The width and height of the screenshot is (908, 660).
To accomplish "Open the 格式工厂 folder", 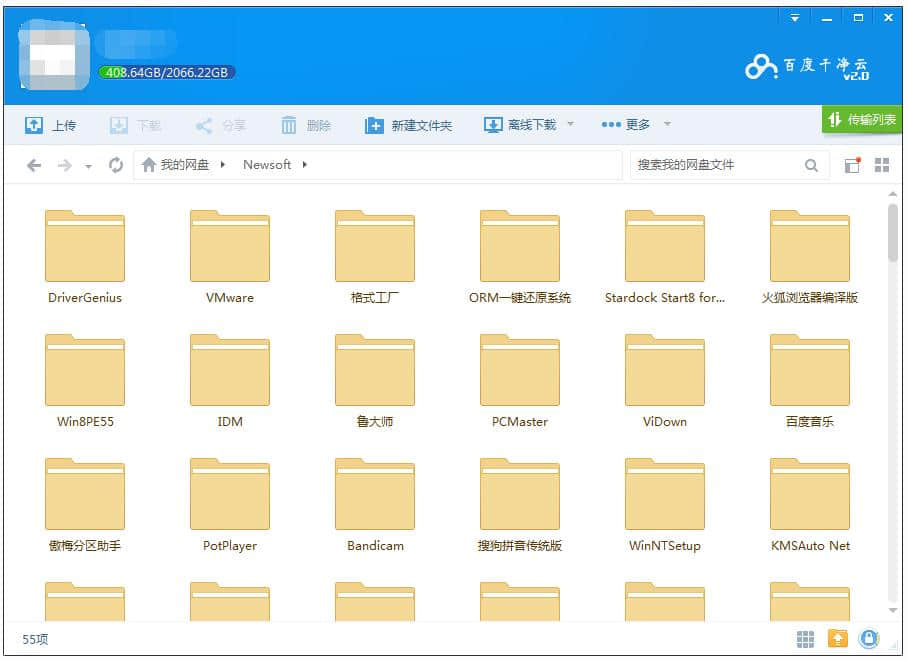I will click(375, 246).
